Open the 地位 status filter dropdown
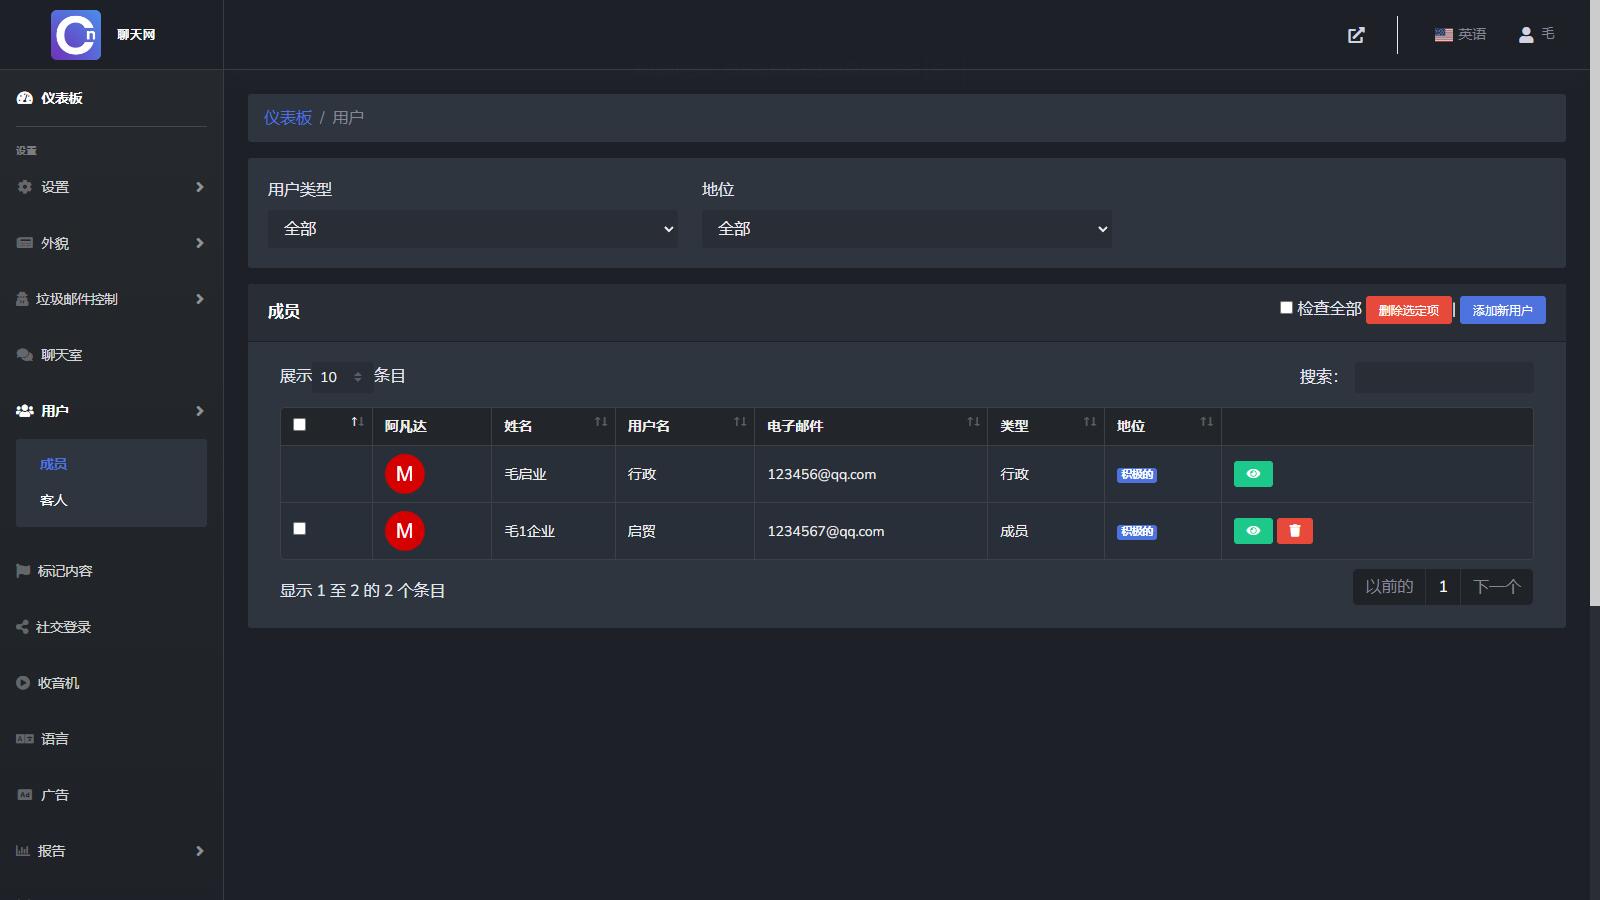This screenshot has width=1600, height=900. point(906,229)
